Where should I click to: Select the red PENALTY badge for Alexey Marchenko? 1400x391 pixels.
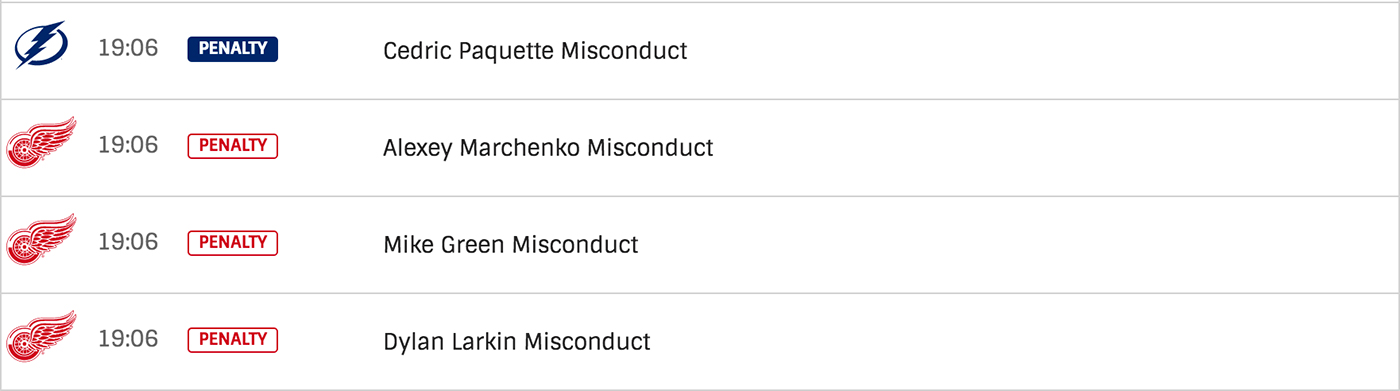[232, 146]
